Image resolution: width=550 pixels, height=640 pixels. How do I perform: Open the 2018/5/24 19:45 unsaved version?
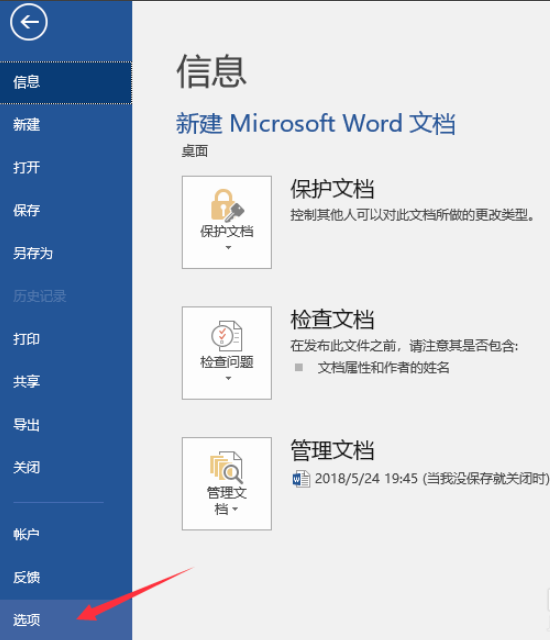(421, 478)
